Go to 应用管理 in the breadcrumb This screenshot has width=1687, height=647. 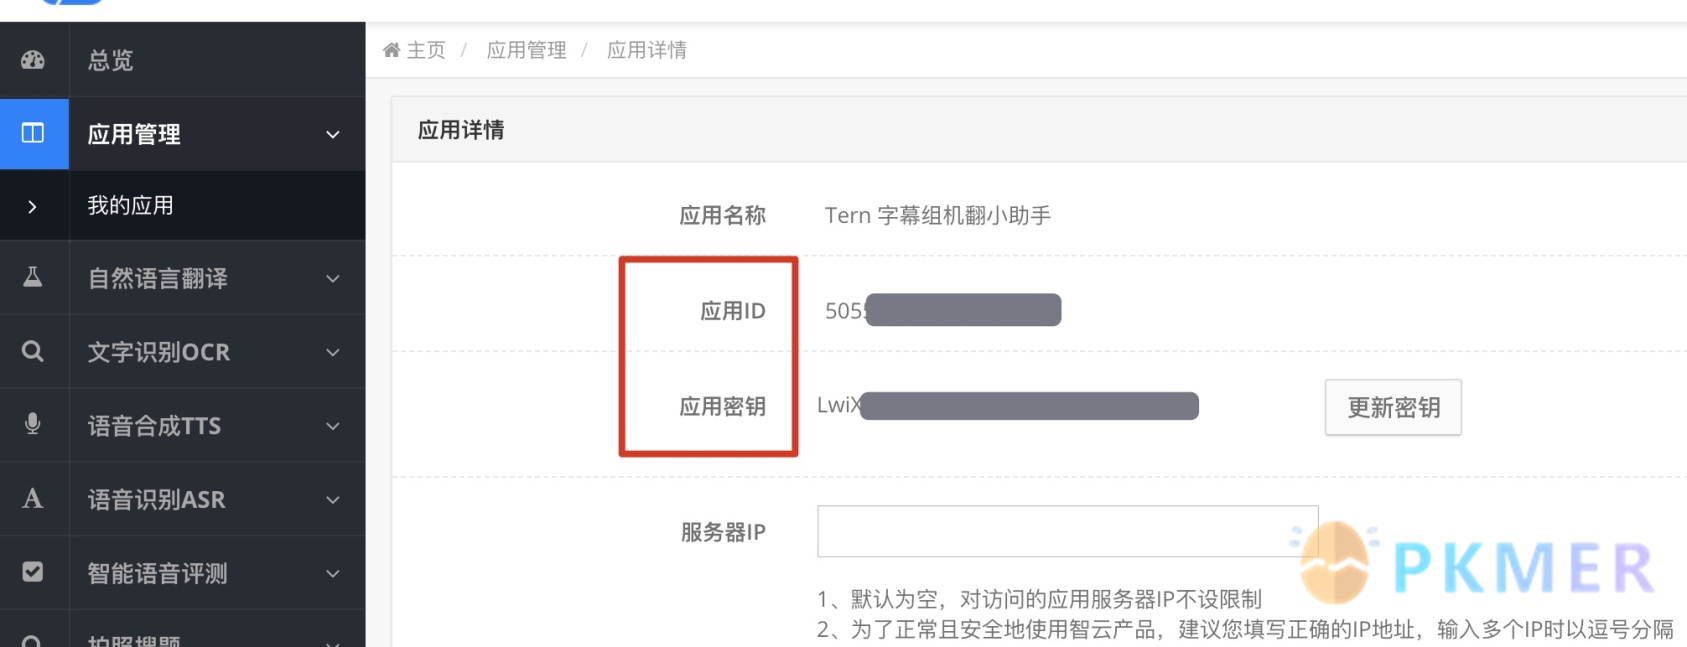pos(526,50)
